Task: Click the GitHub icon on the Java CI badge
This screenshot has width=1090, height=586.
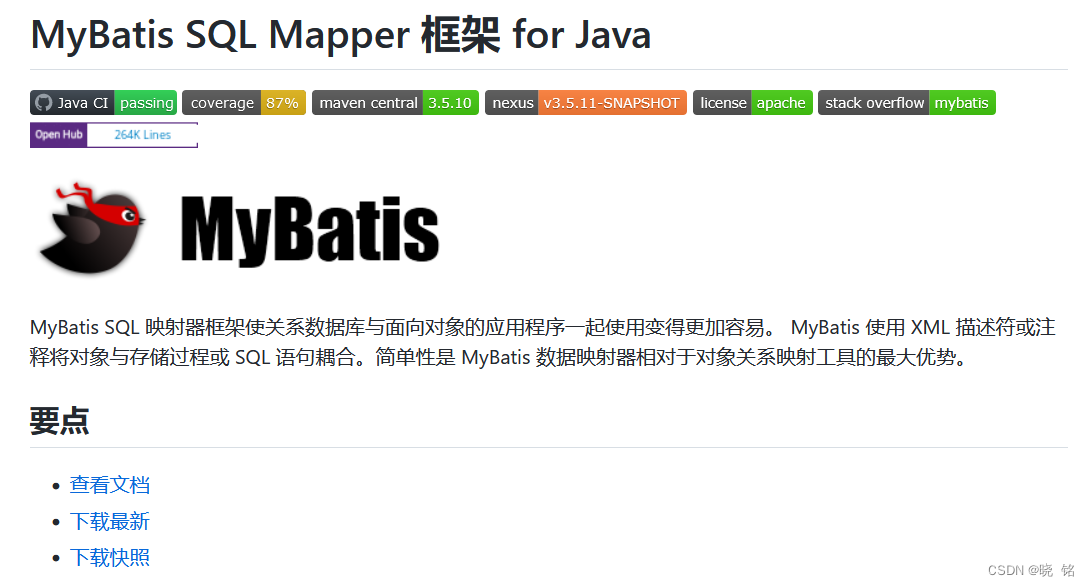Action: tap(44, 102)
